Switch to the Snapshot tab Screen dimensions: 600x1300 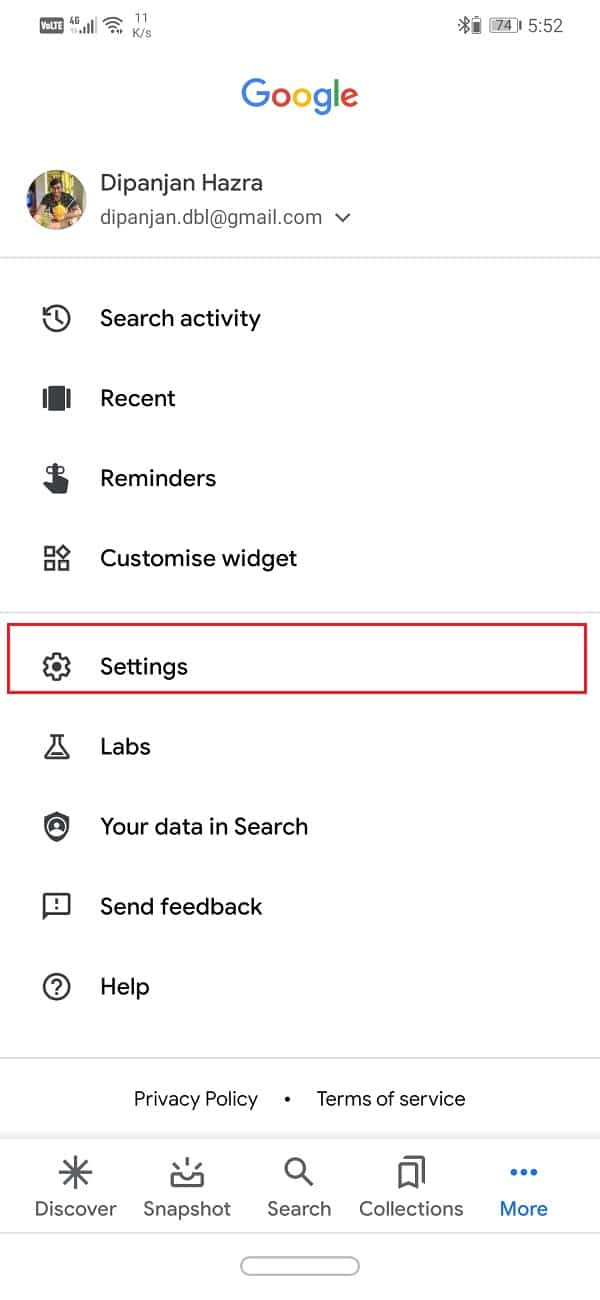(x=187, y=1188)
